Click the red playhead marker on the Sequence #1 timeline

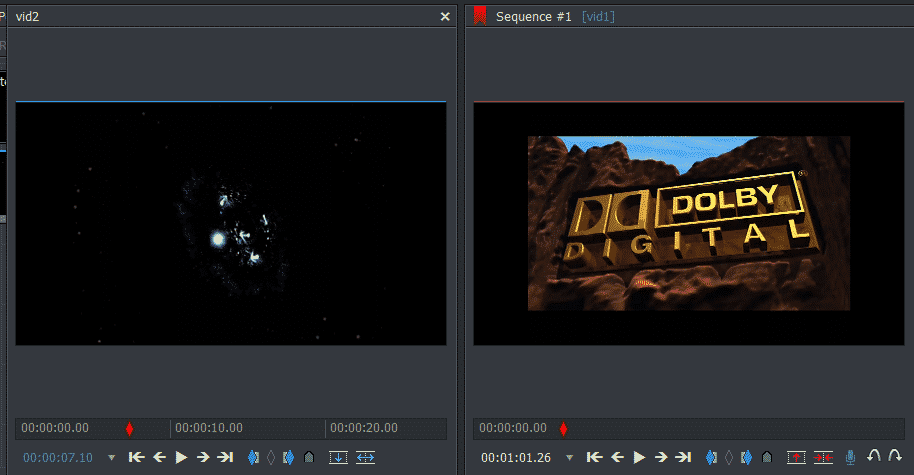click(x=563, y=429)
